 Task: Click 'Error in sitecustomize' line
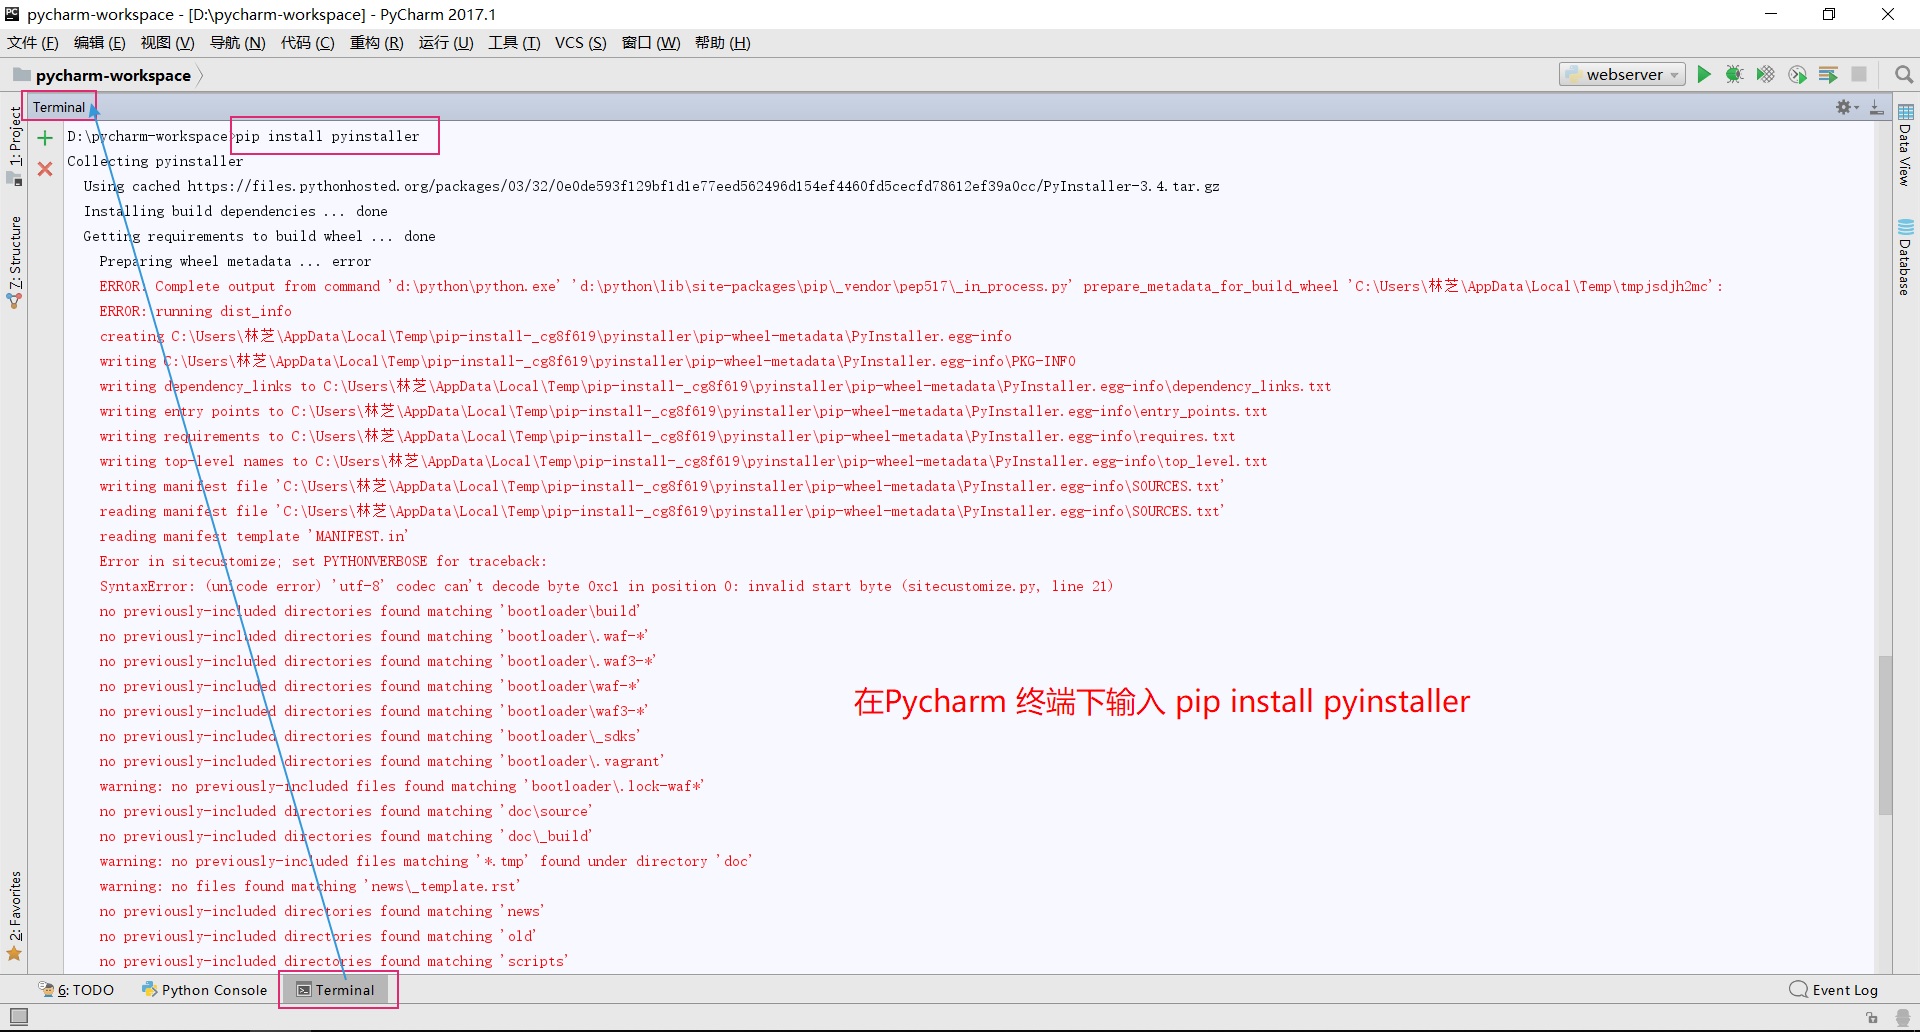point(323,561)
